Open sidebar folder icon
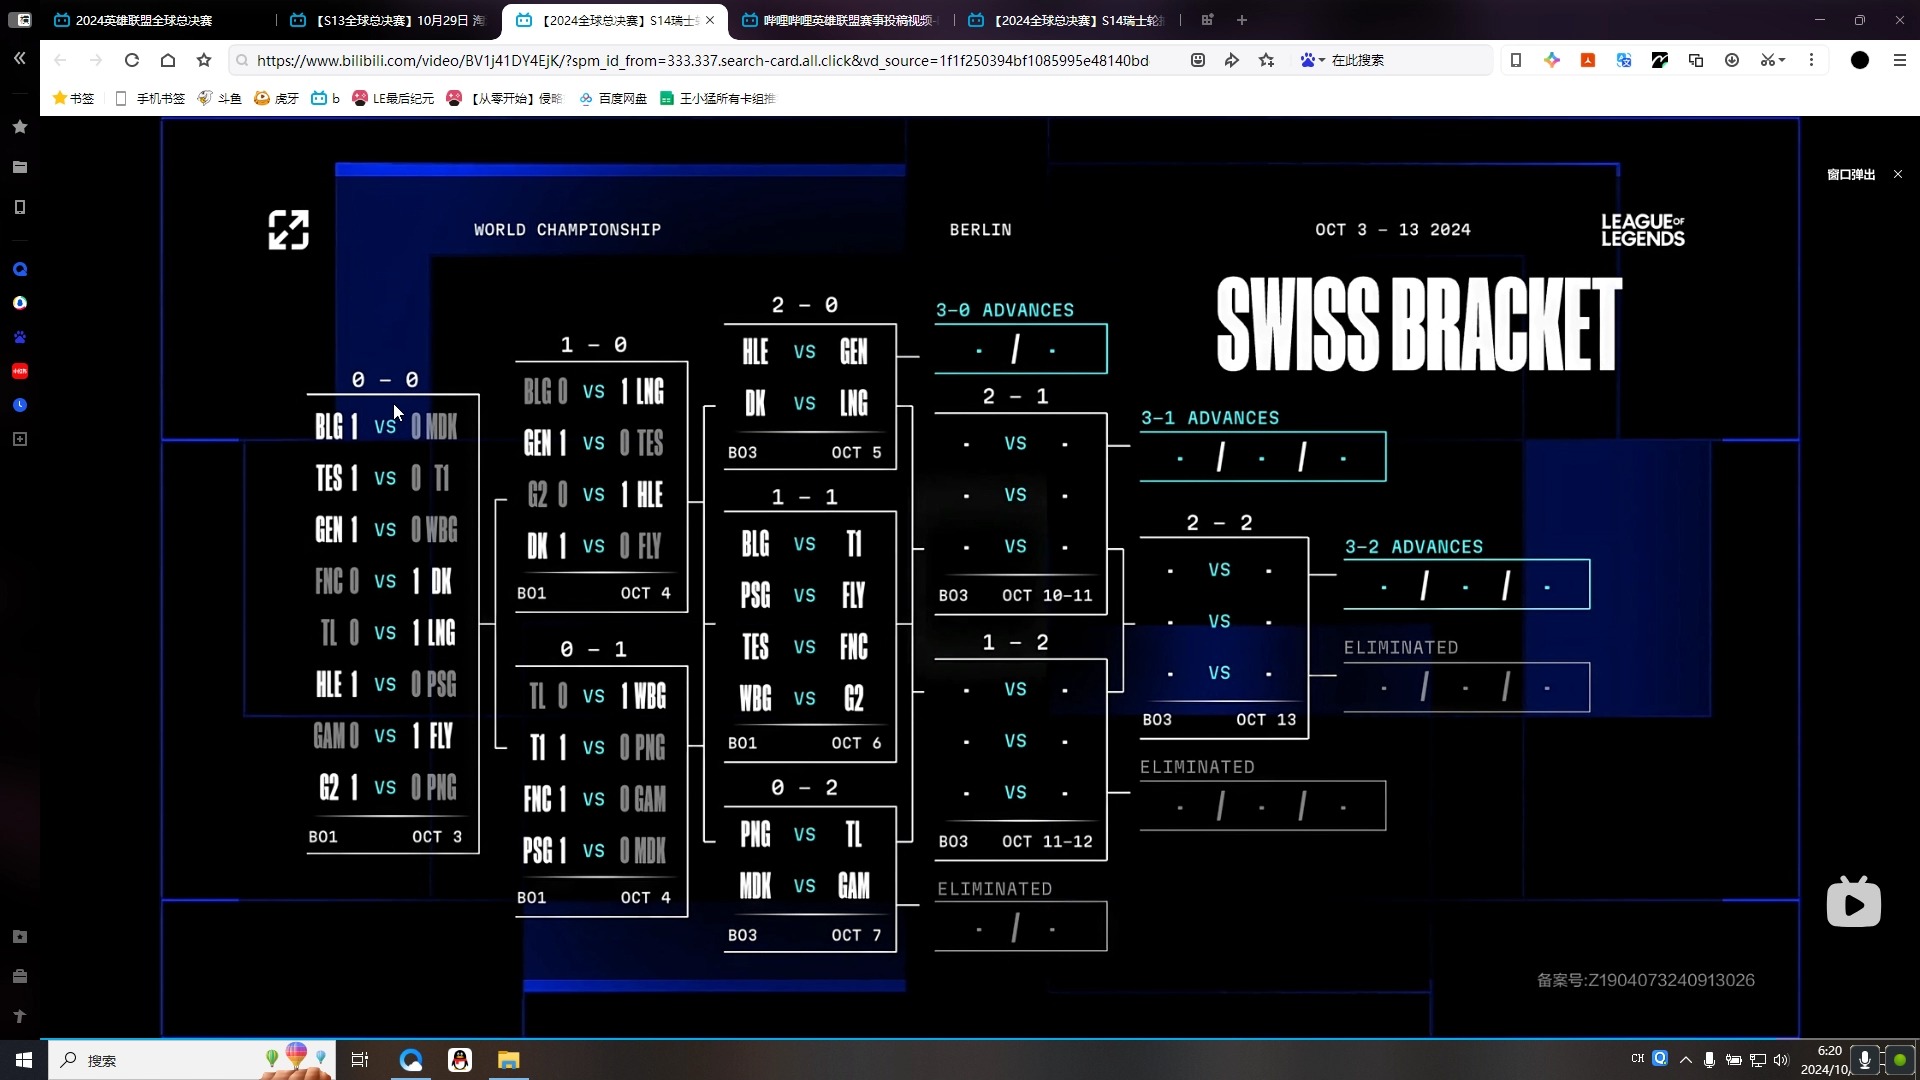The width and height of the screenshot is (1920, 1080). pos(19,167)
